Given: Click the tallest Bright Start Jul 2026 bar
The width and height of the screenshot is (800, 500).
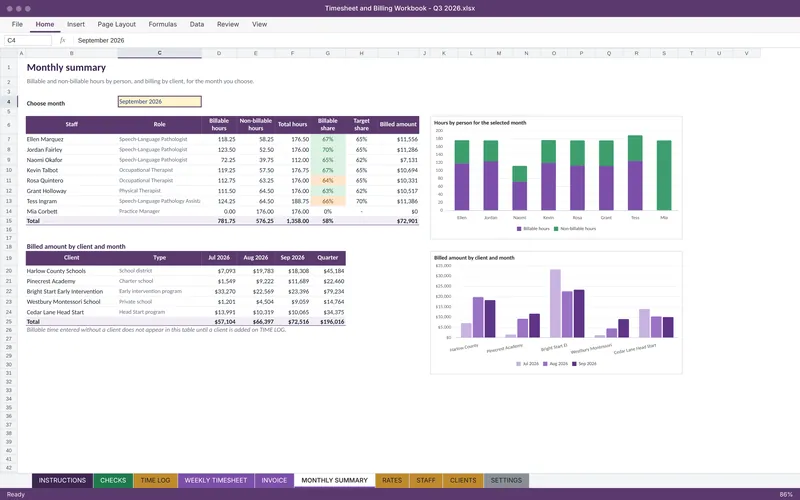Looking at the screenshot, I should tap(555, 303).
